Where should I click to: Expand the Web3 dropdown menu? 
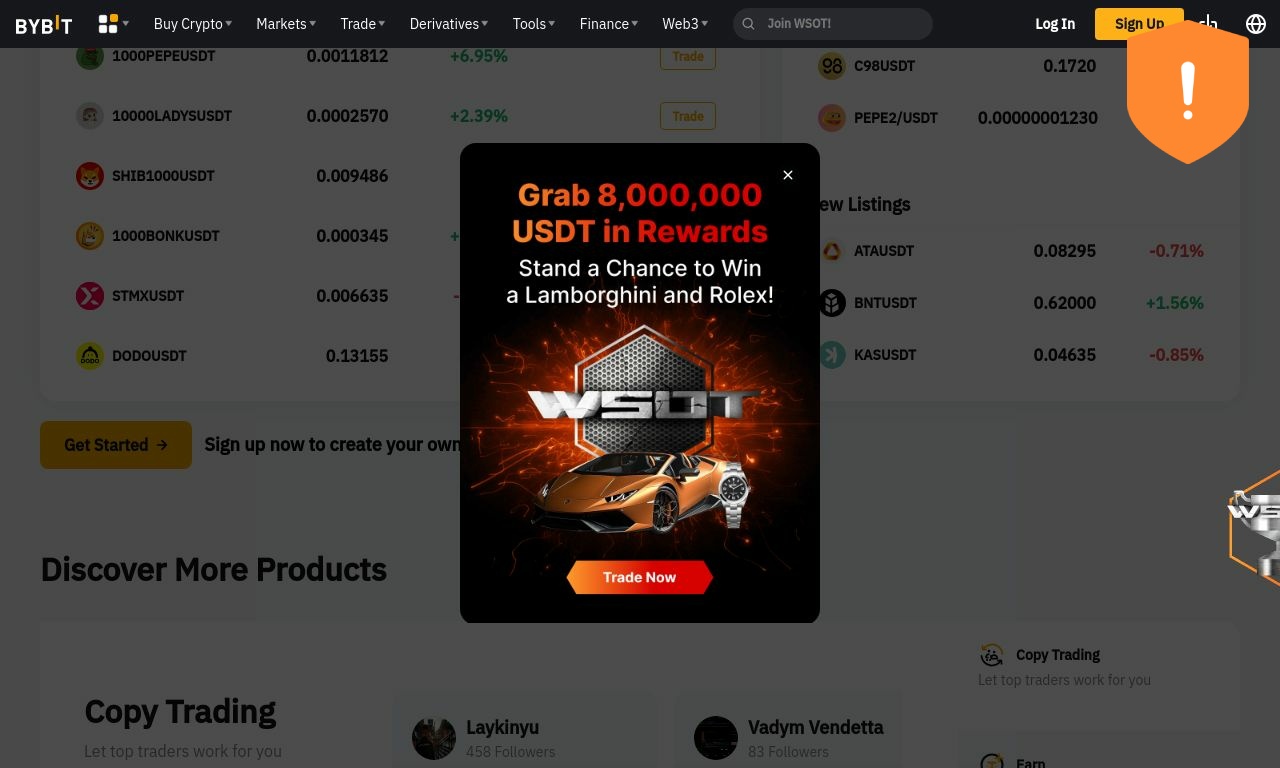(685, 23)
